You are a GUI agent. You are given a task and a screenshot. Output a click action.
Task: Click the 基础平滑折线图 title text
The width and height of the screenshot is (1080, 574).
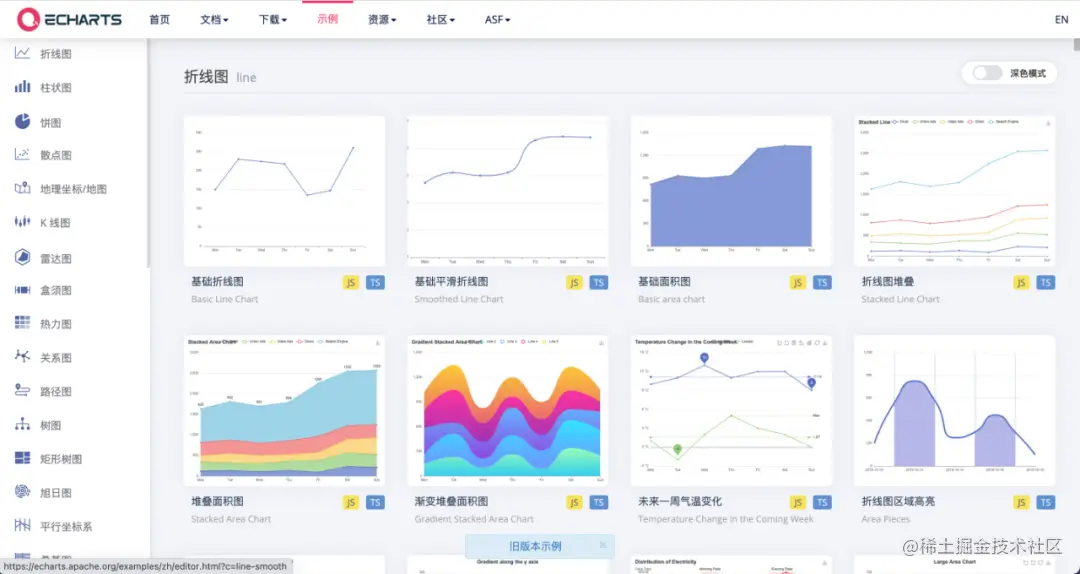[451, 282]
